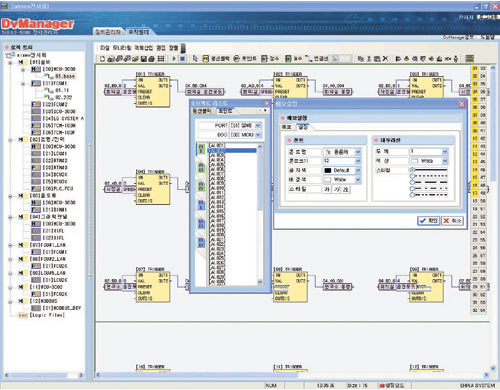This screenshot has height=390, width=500.
Task: Click the 취소 cancel button
Action: click(452, 221)
